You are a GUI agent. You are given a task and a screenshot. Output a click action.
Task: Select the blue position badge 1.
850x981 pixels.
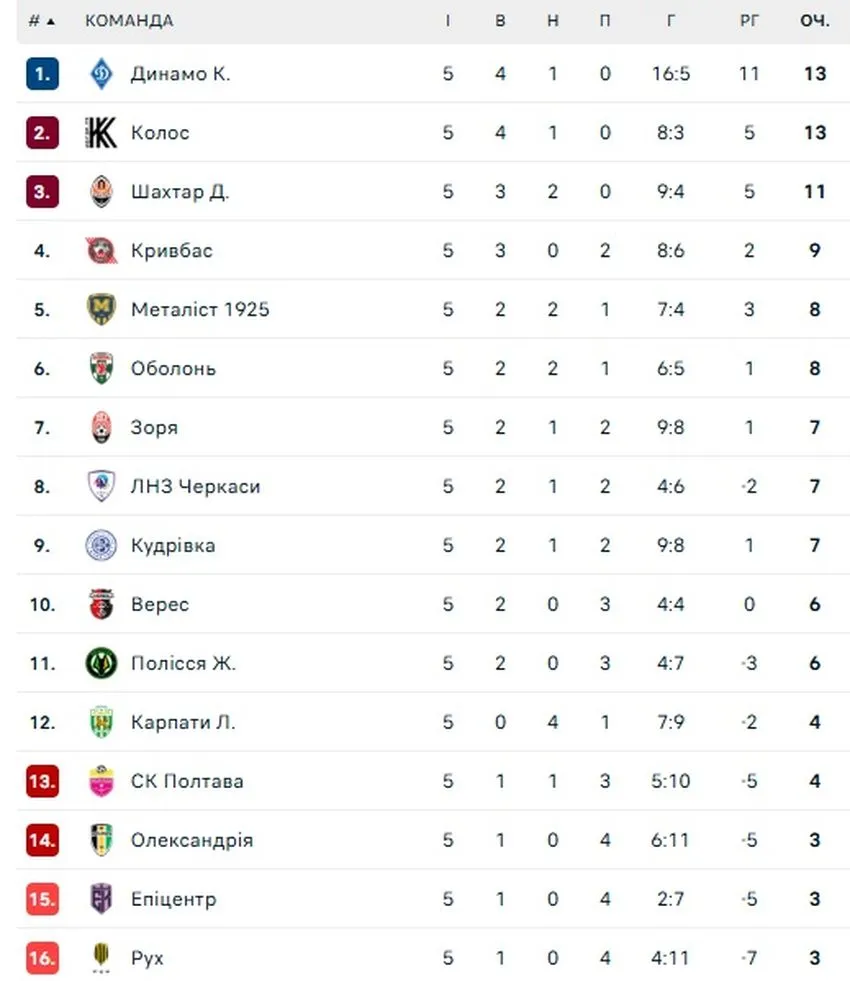coord(43,74)
